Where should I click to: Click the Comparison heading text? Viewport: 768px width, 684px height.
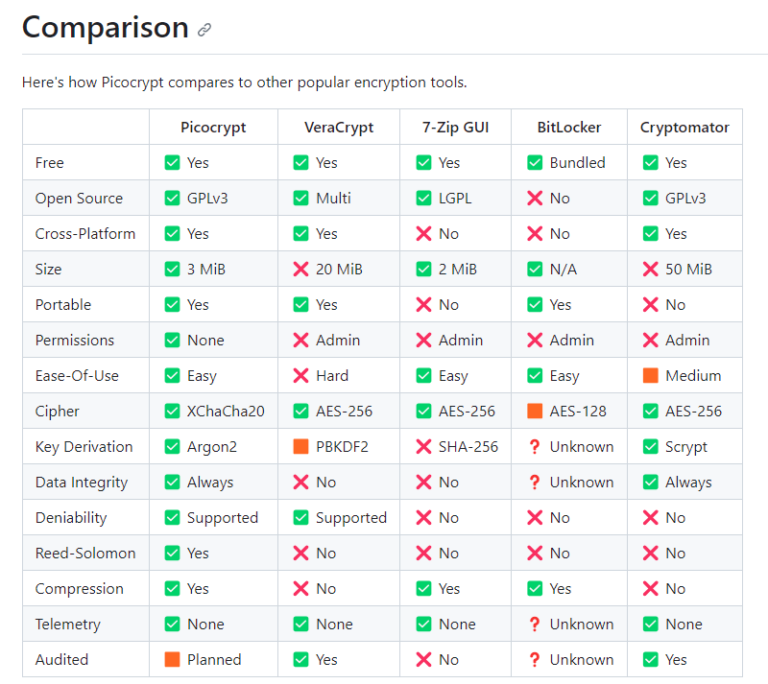[105, 28]
